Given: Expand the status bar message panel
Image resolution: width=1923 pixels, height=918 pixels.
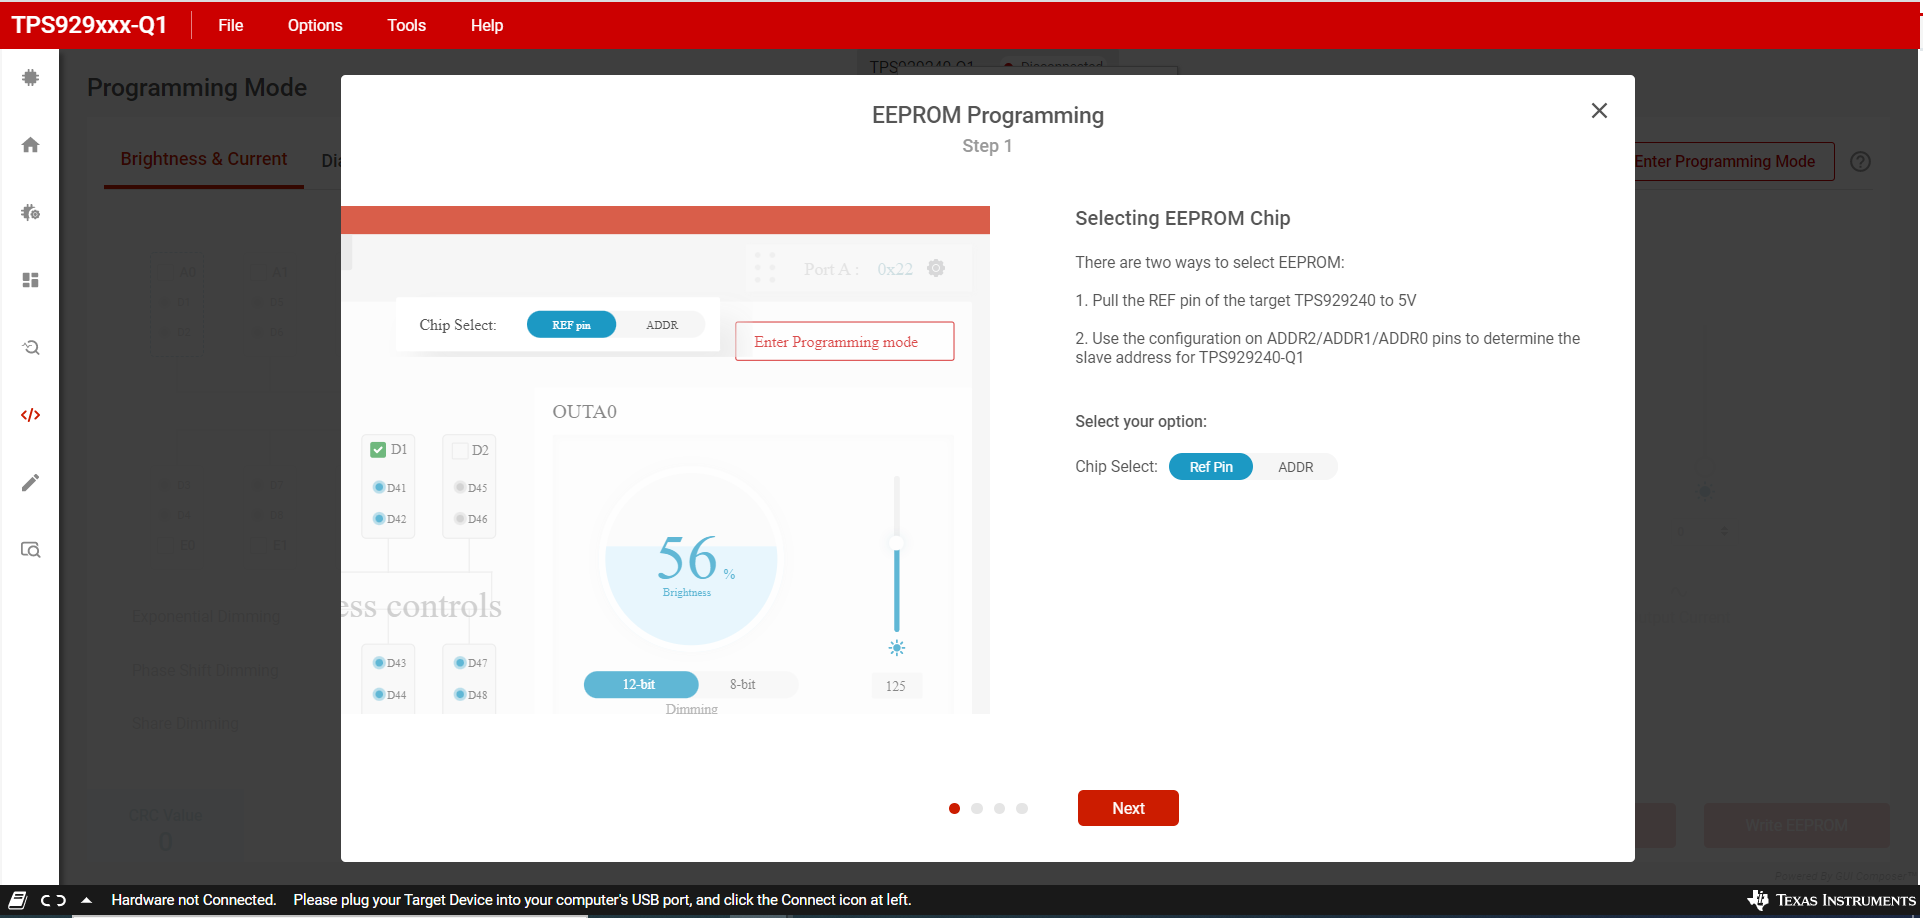Looking at the screenshot, I should pyautogui.click(x=85, y=900).
